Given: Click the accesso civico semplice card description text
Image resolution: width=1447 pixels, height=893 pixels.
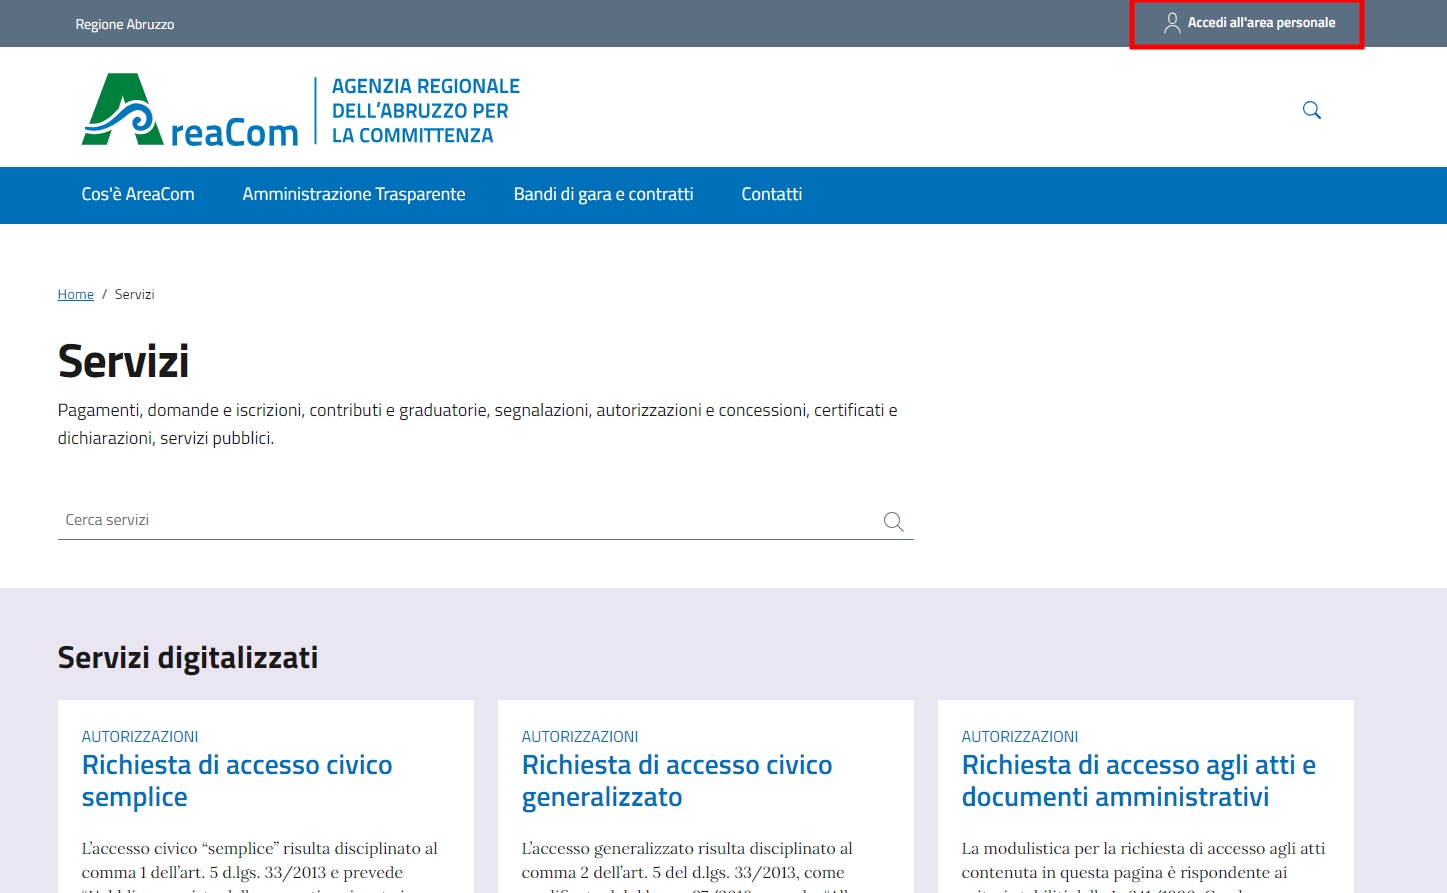Looking at the screenshot, I should pyautogui.click(x=260, y=860).
